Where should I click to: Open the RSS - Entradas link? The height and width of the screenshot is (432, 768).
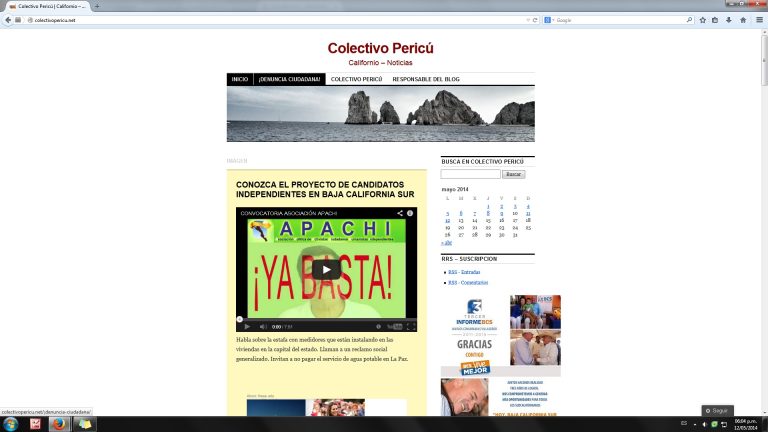tap(463, 272)
